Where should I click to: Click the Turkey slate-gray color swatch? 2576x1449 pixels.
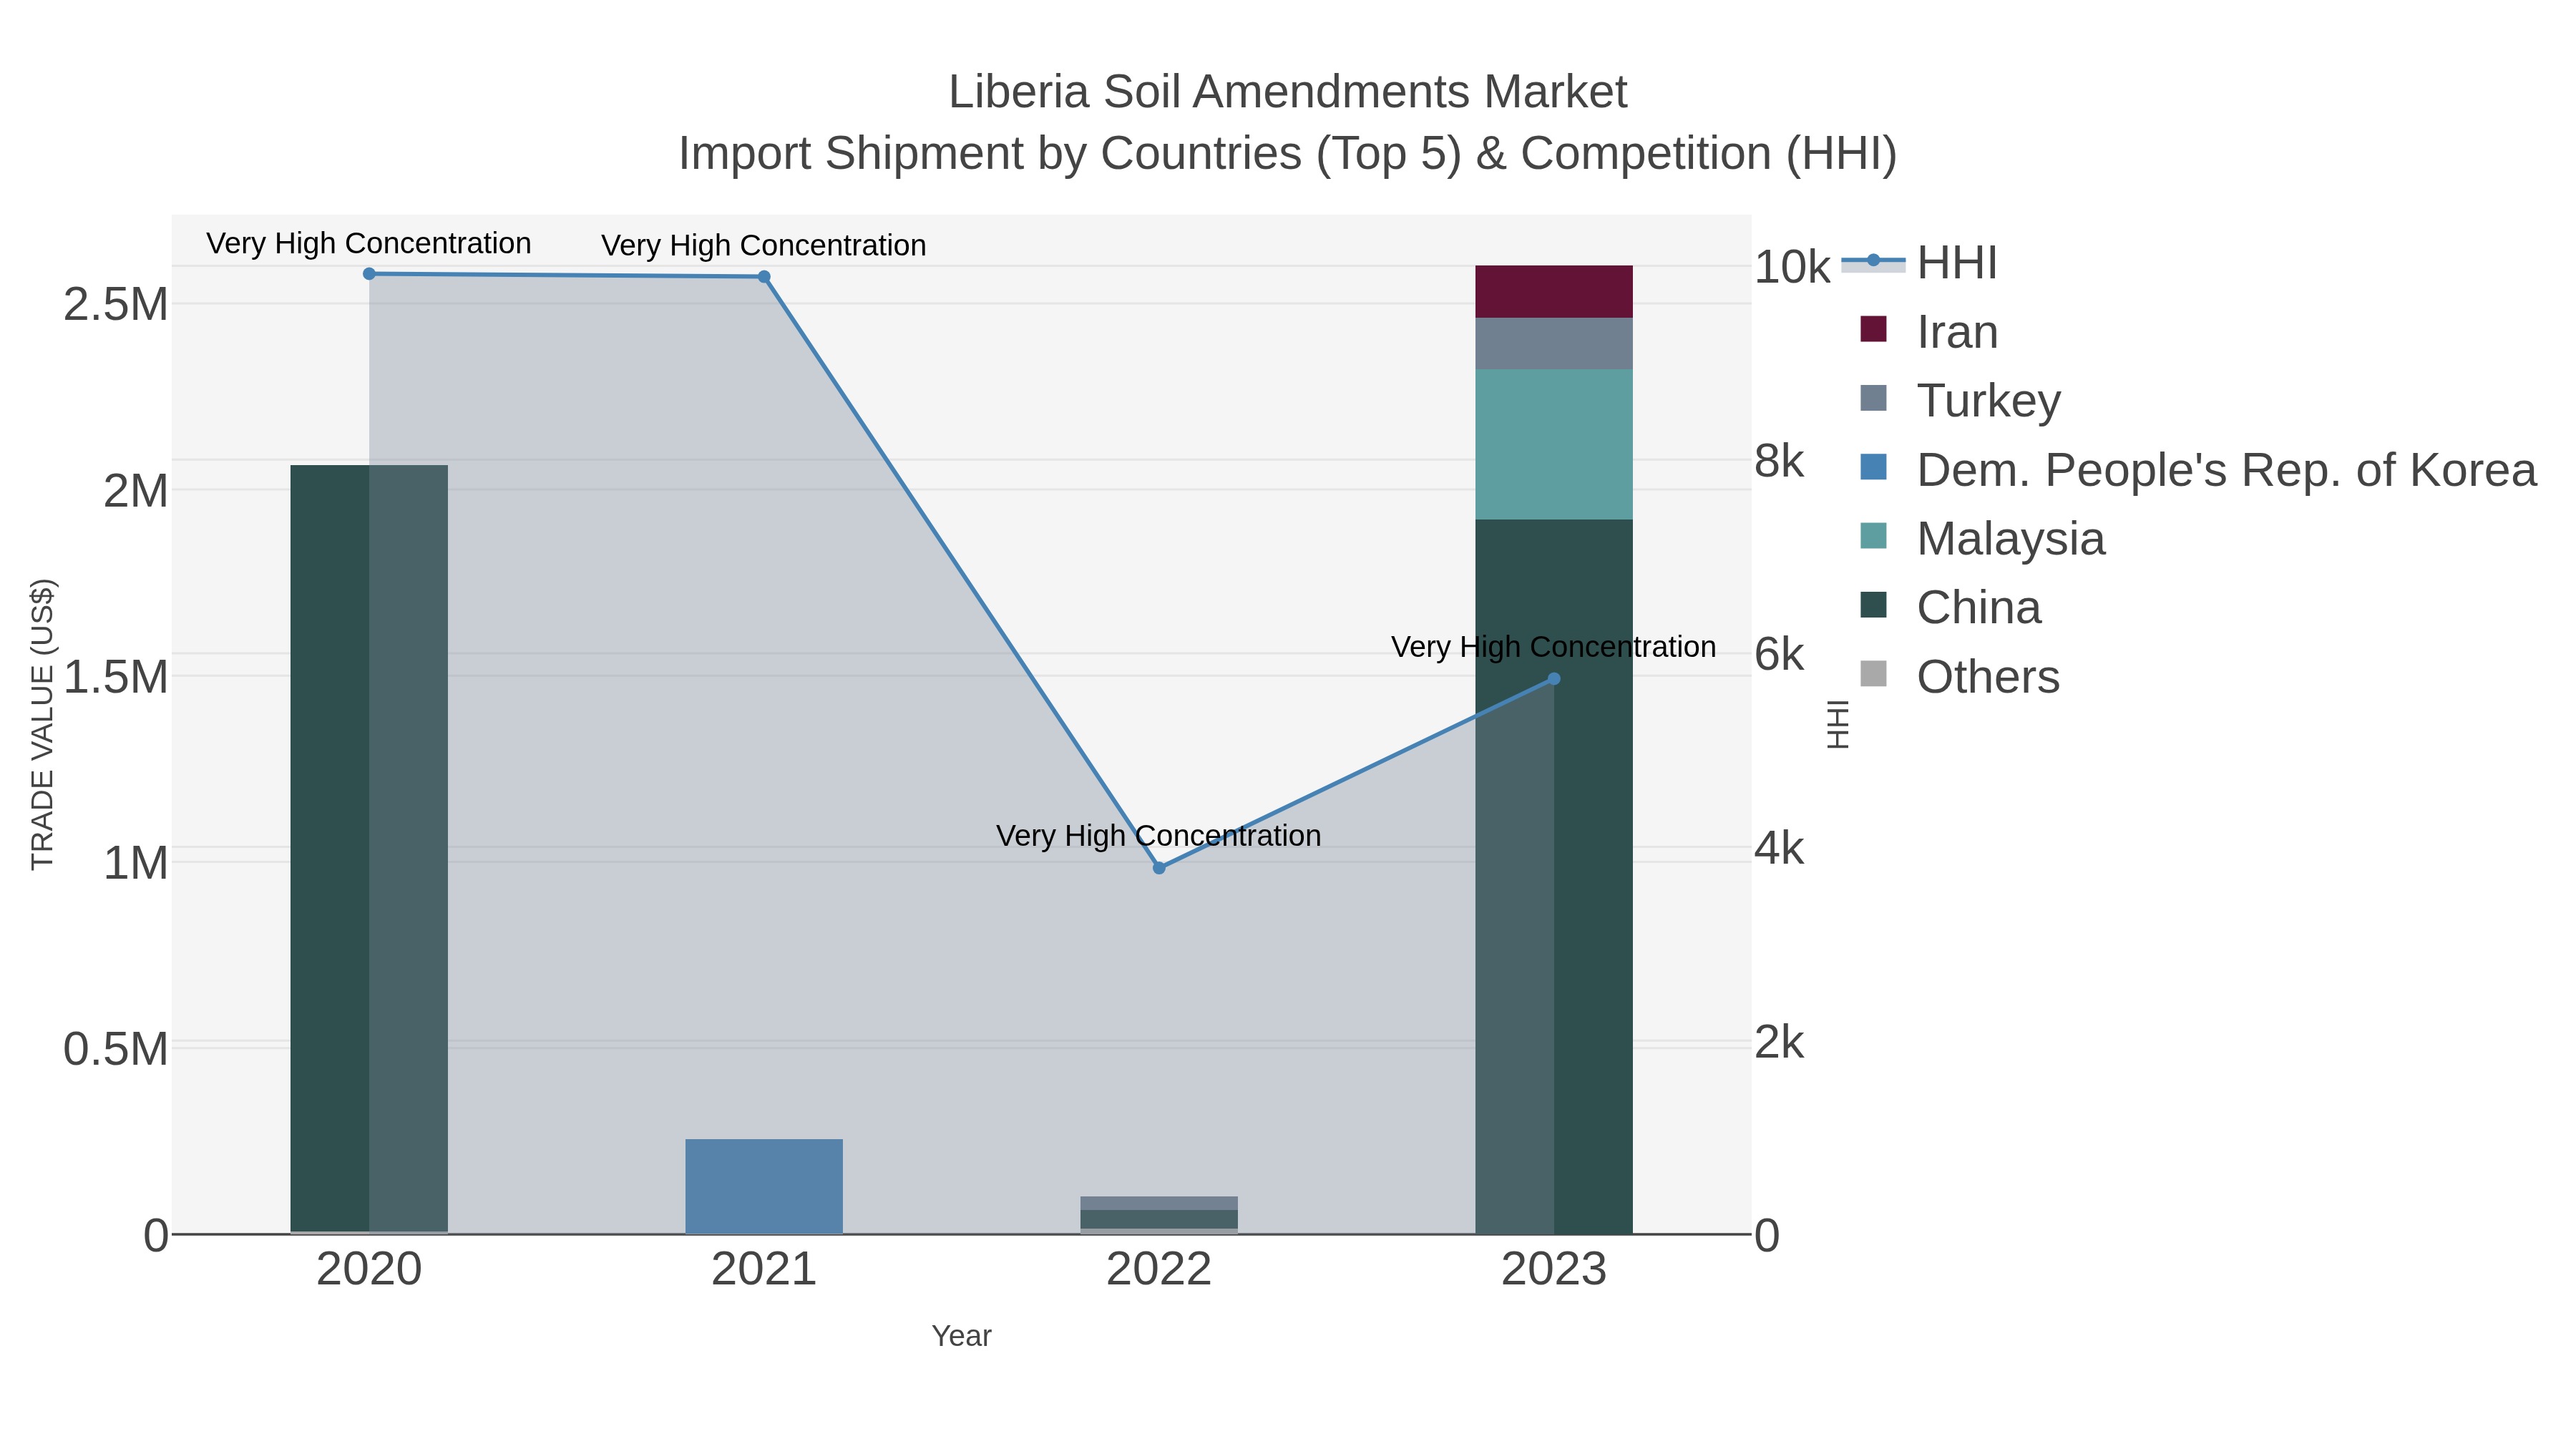1873,398
